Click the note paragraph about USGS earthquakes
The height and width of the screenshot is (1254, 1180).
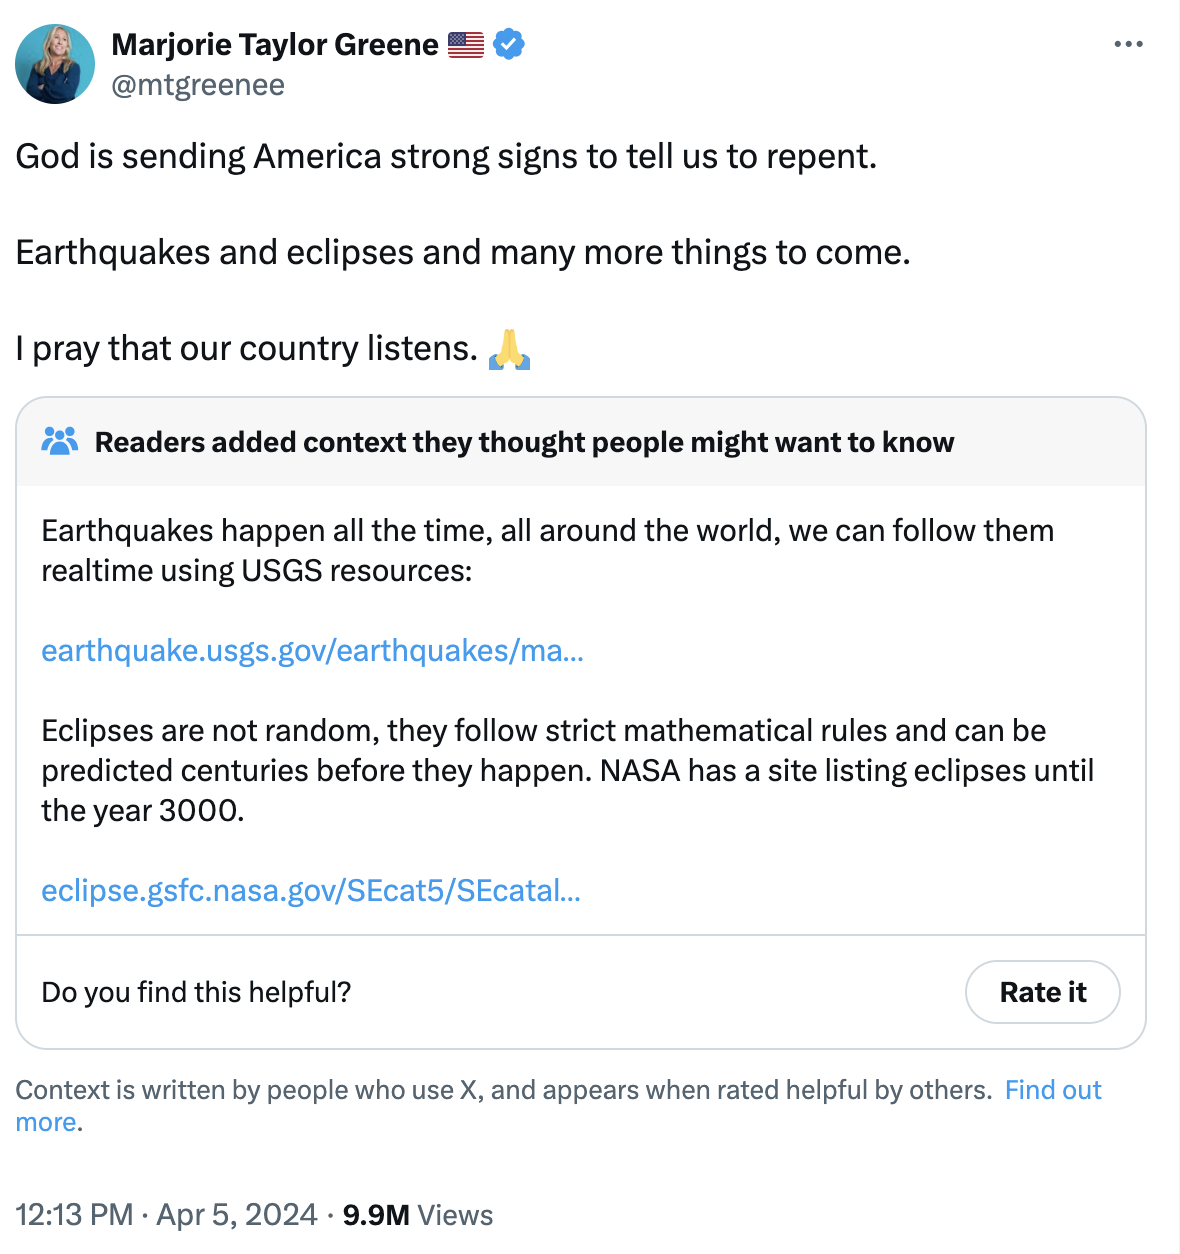click(547, 550)
